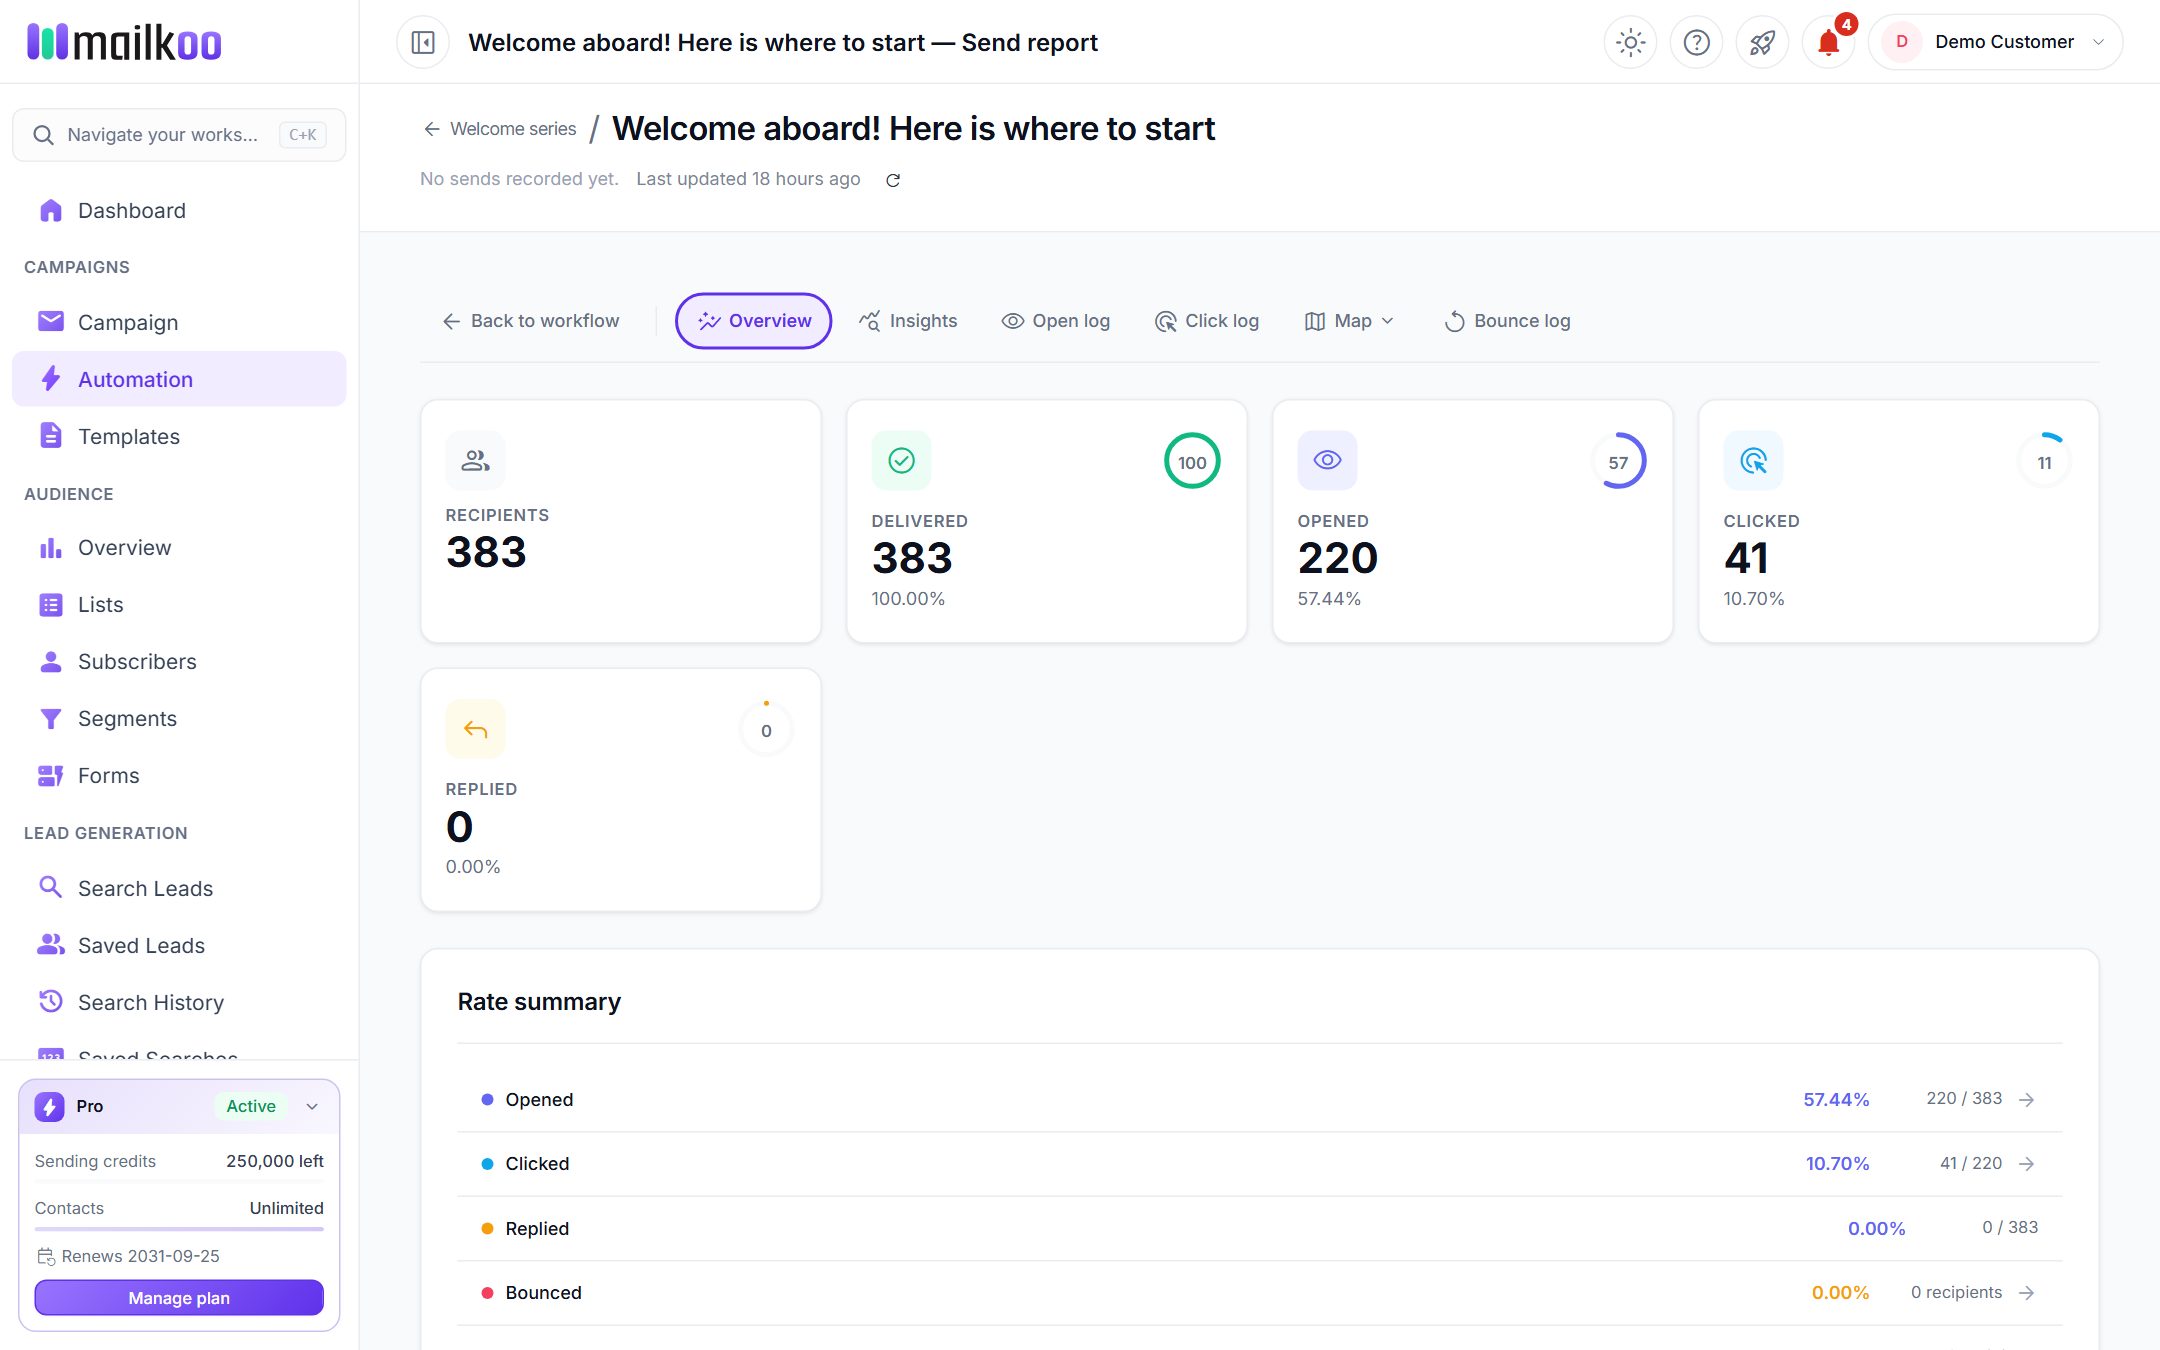
Task: Focus the Navigate your workspace search field
Action: click(x=179, y=135)
